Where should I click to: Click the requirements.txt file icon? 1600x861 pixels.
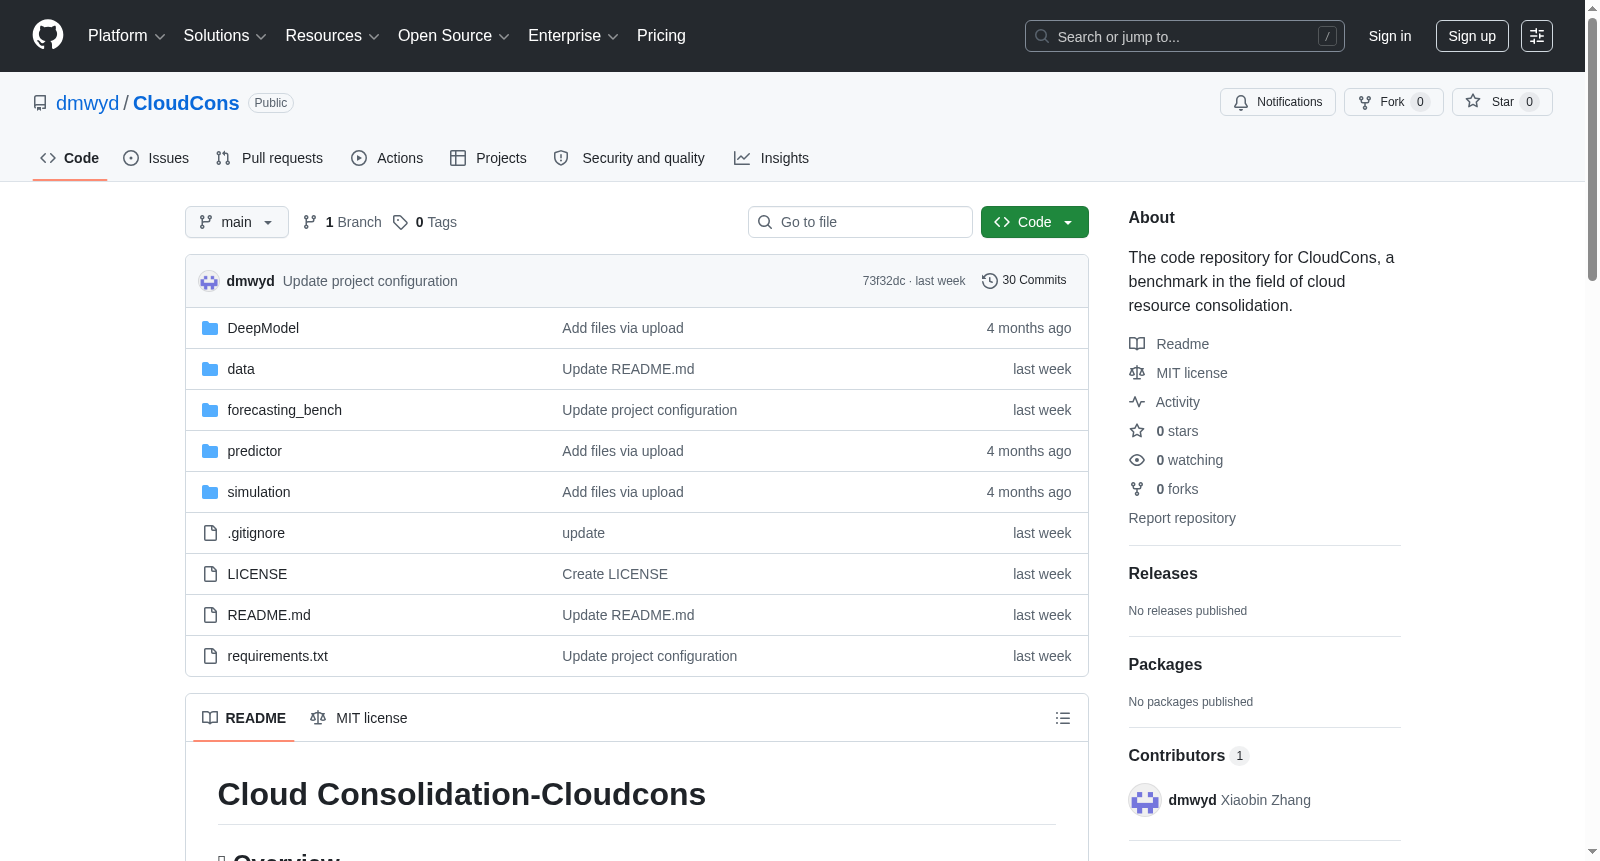[x=210, y=656]
